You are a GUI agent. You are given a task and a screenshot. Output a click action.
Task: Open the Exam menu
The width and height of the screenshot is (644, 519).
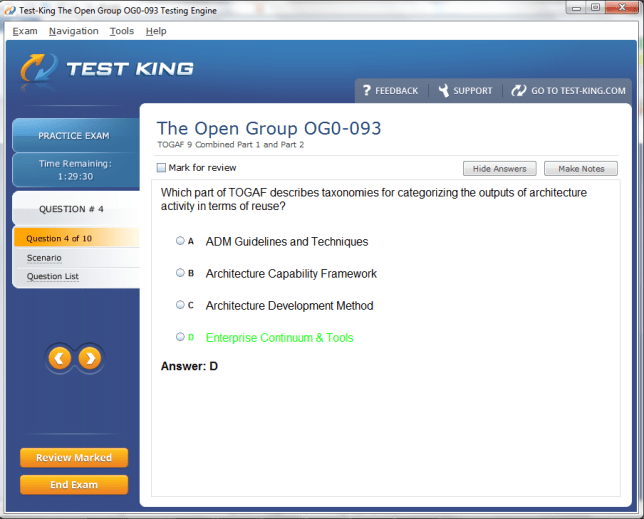pos(25,31)
